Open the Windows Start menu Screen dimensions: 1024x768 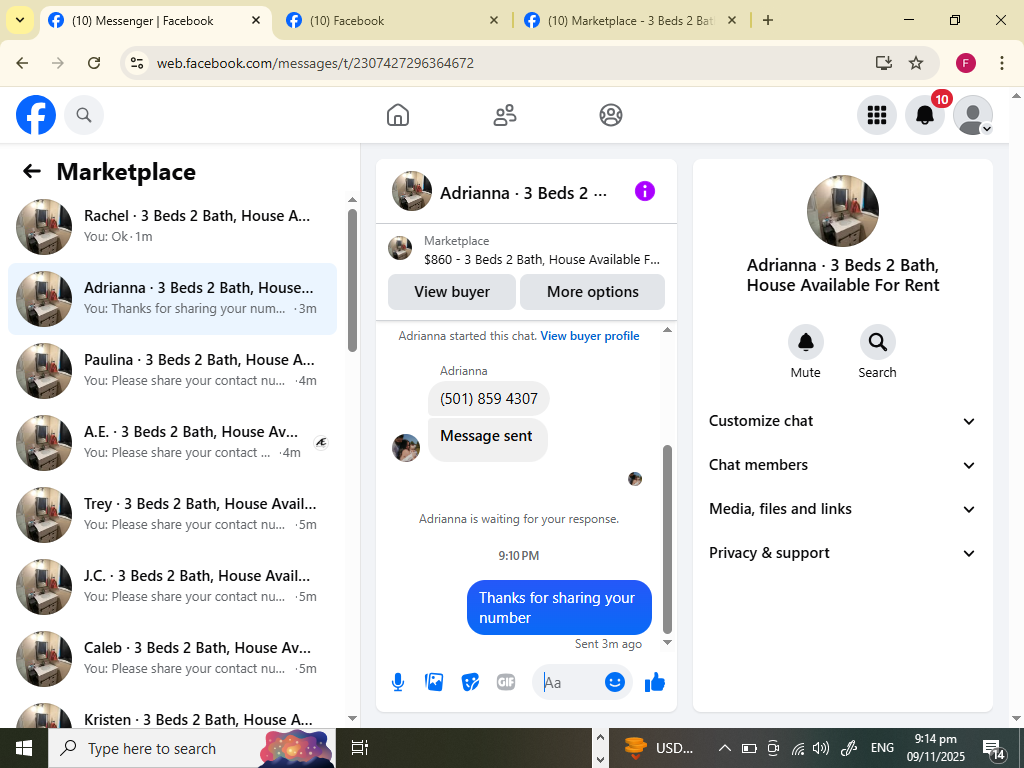point(24,748)
